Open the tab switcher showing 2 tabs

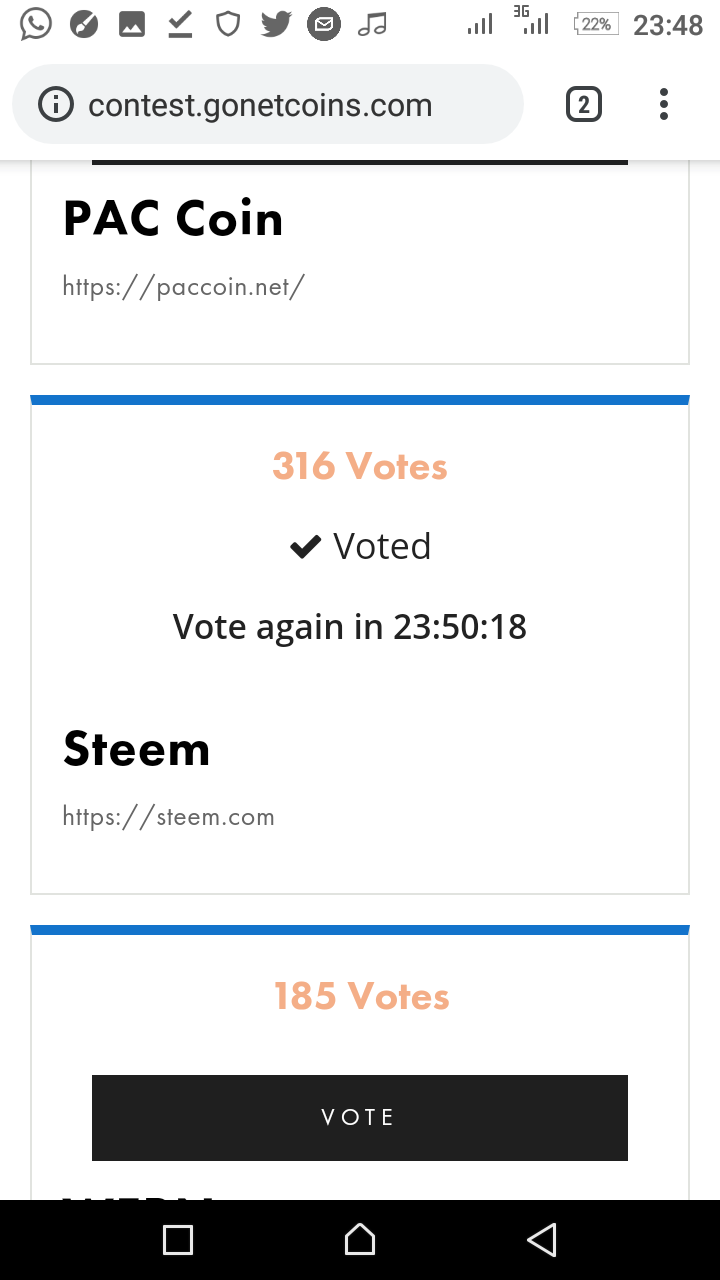[x=584, y=104]
